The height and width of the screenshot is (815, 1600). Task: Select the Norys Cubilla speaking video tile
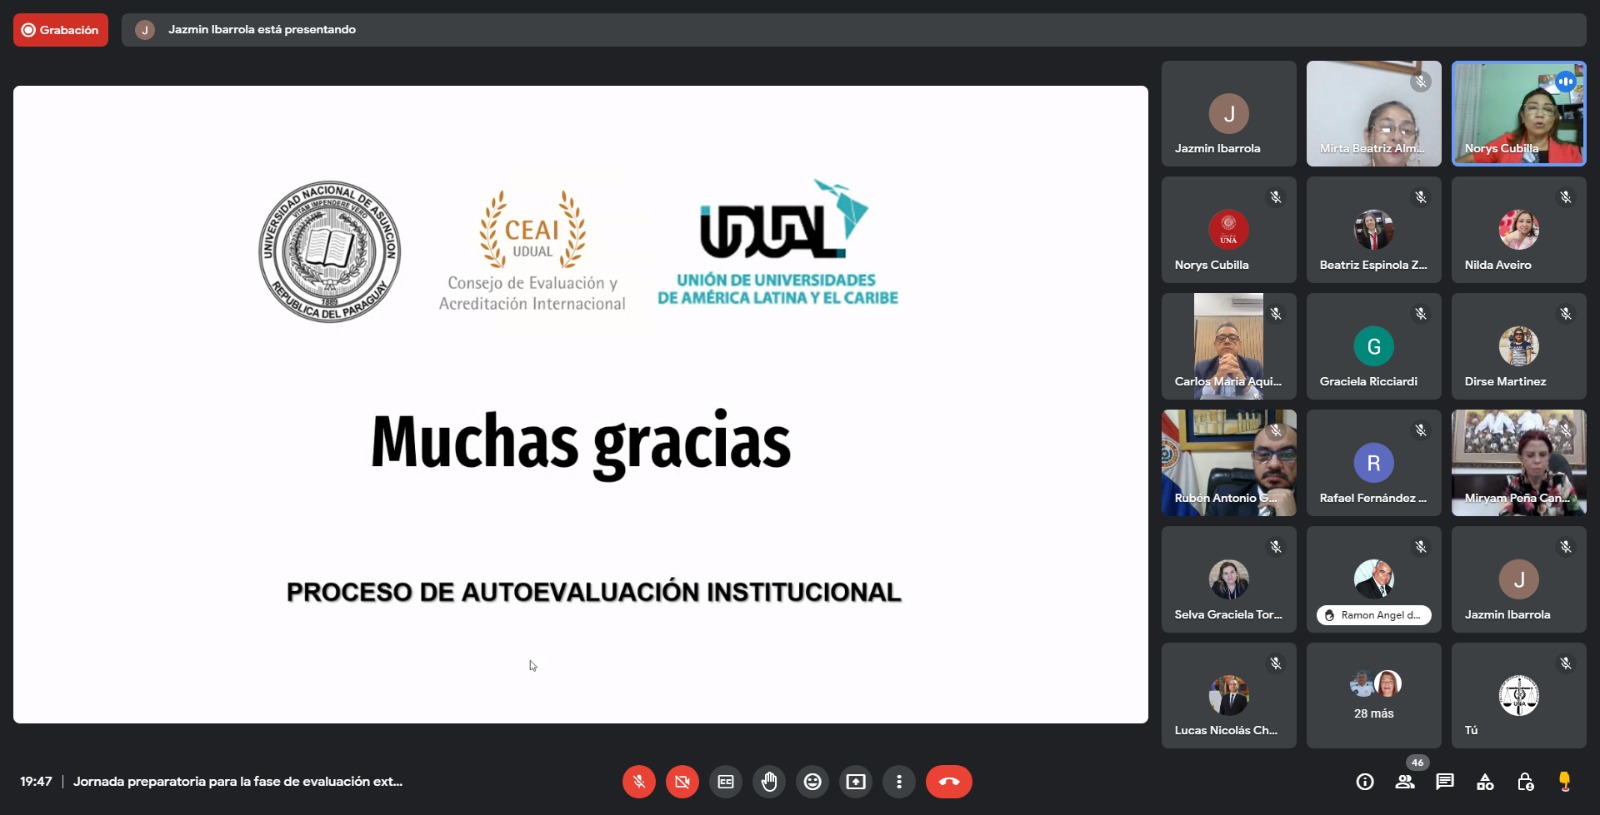1519,114
